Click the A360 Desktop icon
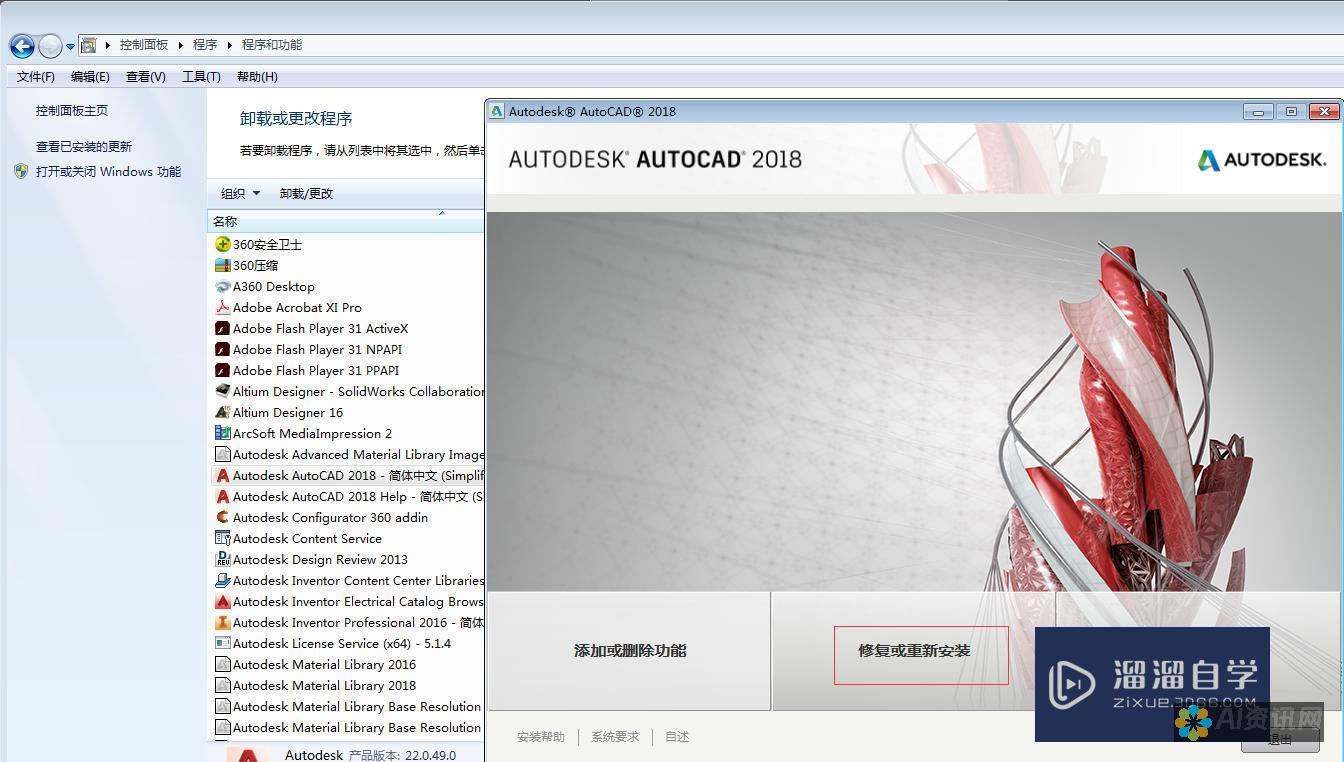The width and height of the screenshot is (1344, 762). click(222, 286)
